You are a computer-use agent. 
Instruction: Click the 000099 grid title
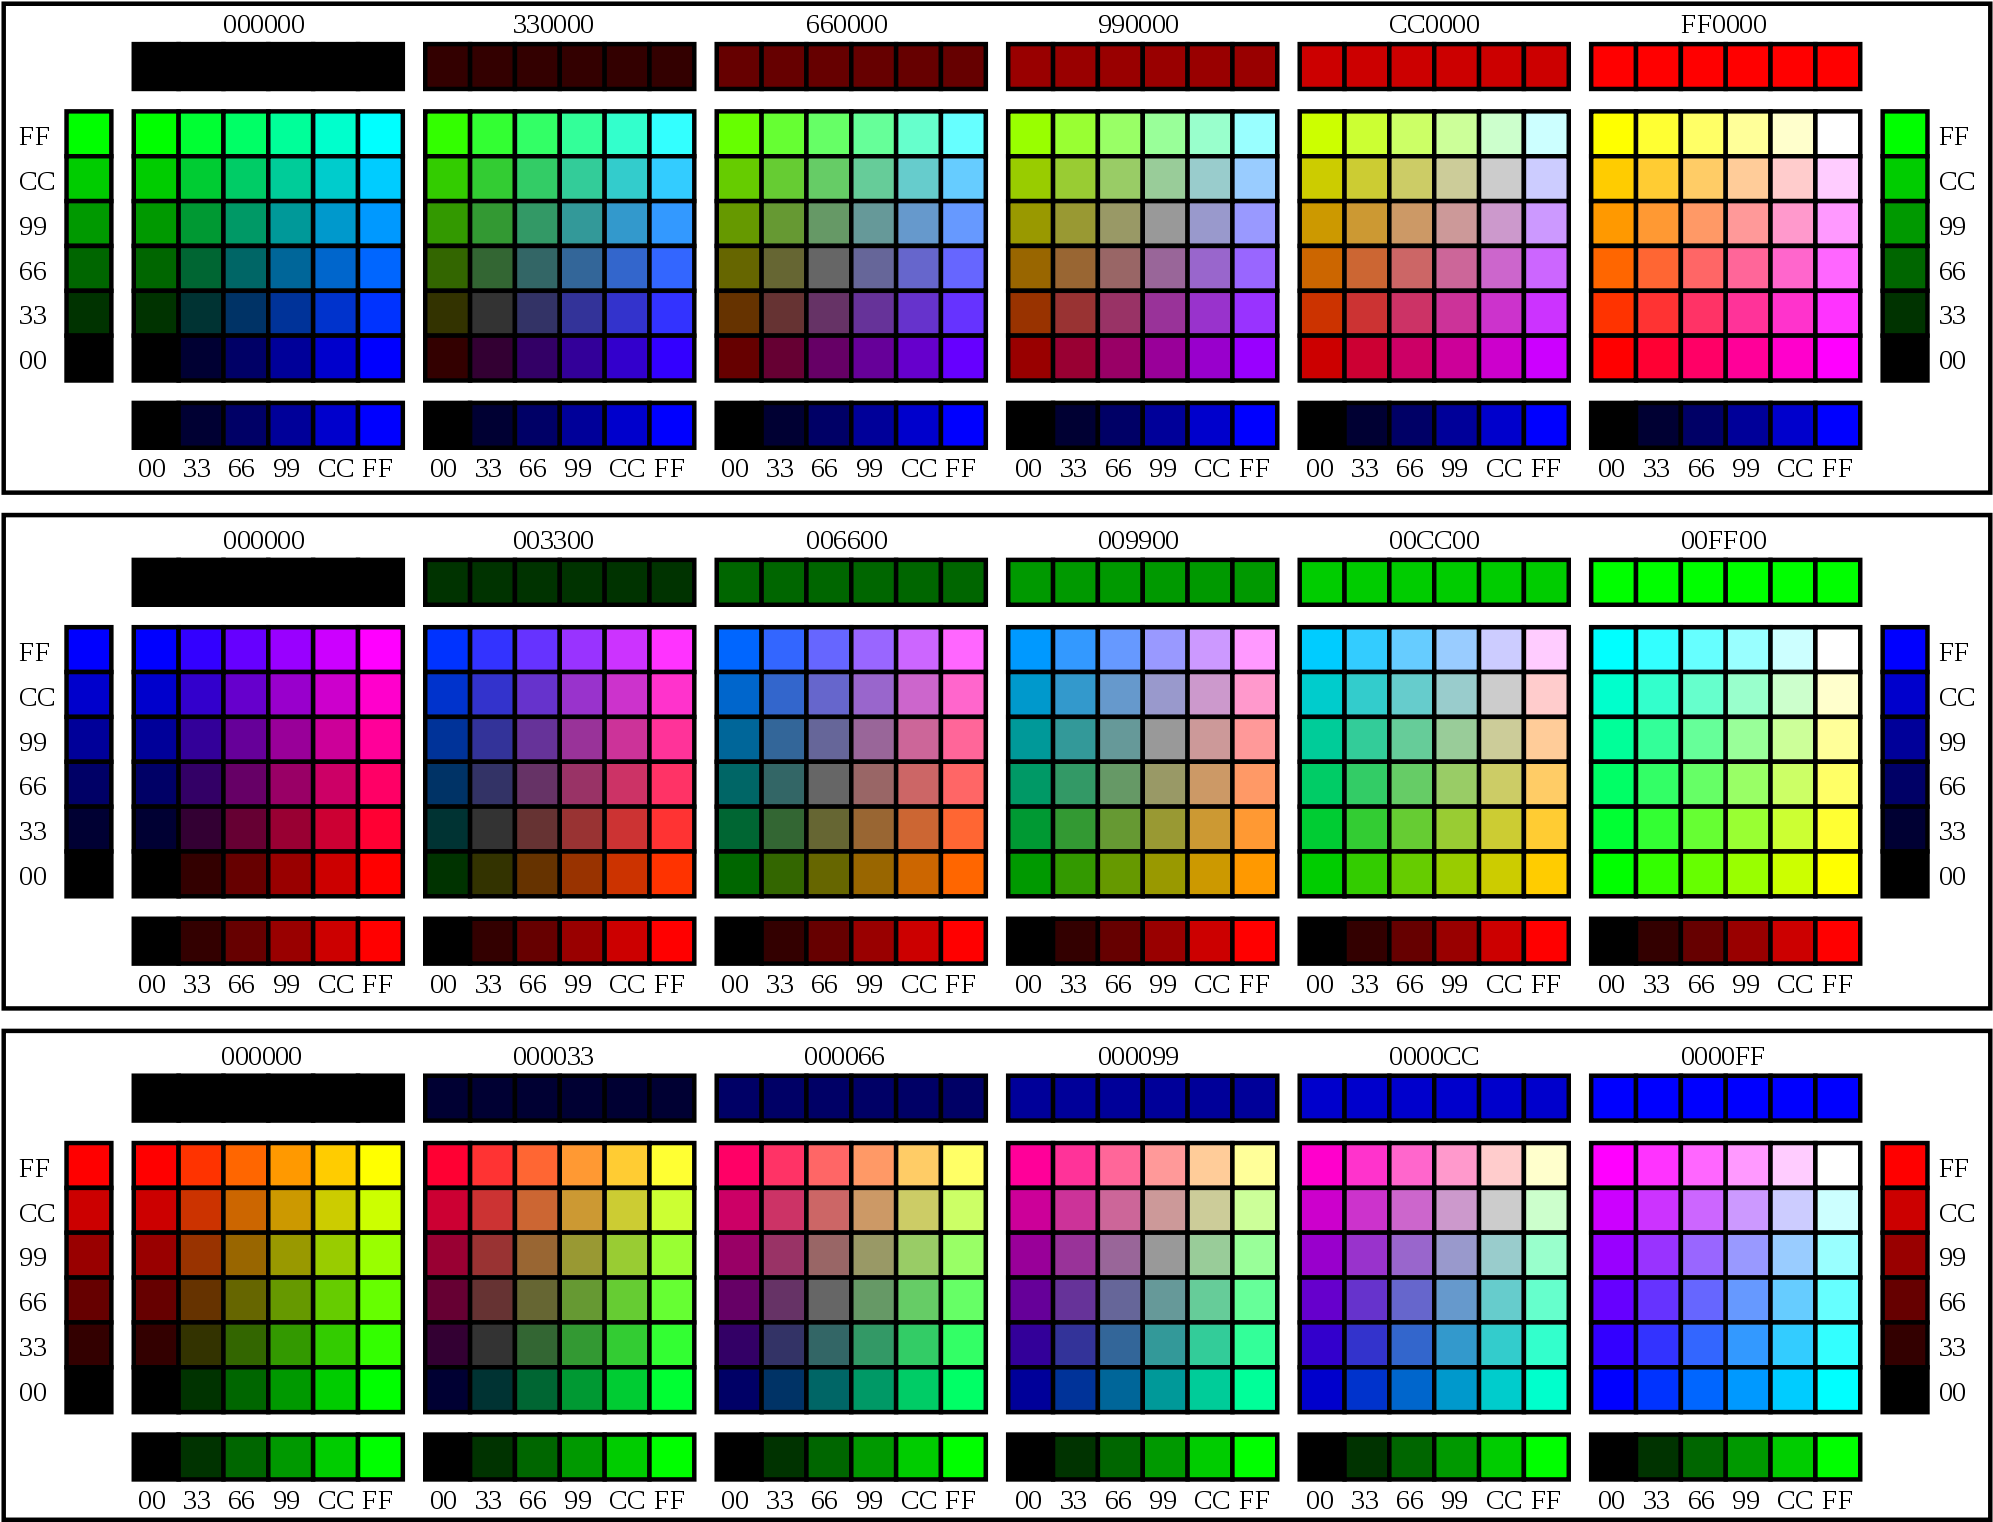click(1138, 1056)
